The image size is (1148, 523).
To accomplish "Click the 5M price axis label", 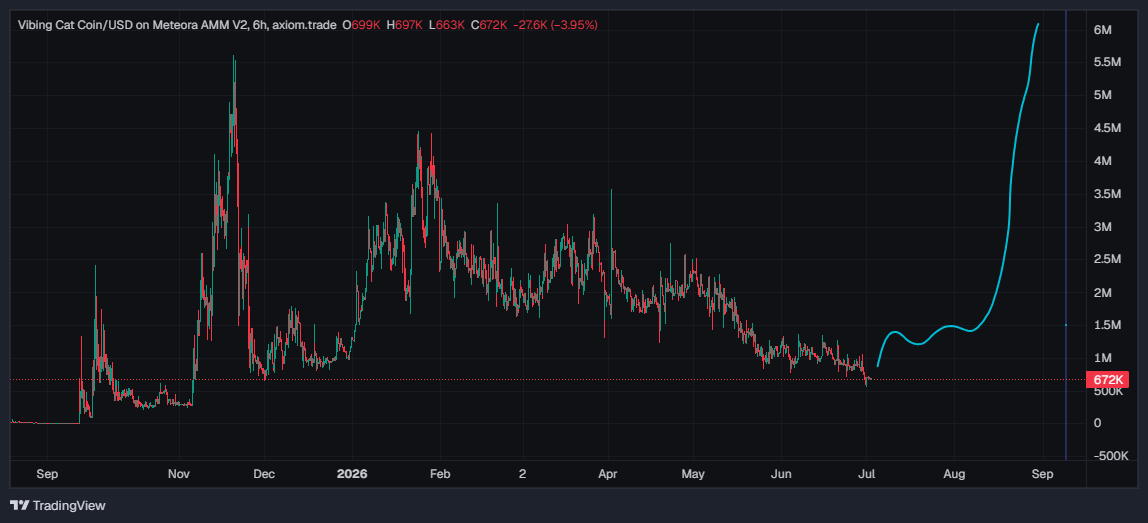I will tap(1103, 95).
